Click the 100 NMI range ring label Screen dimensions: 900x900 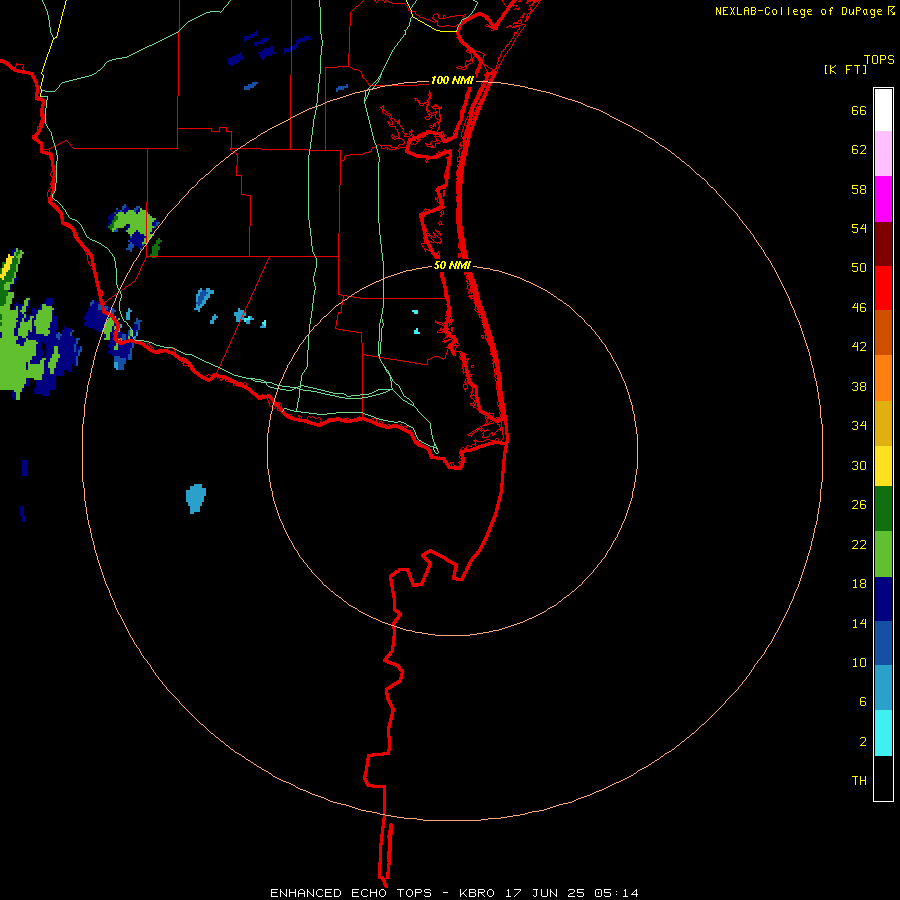tap(452, 80)
